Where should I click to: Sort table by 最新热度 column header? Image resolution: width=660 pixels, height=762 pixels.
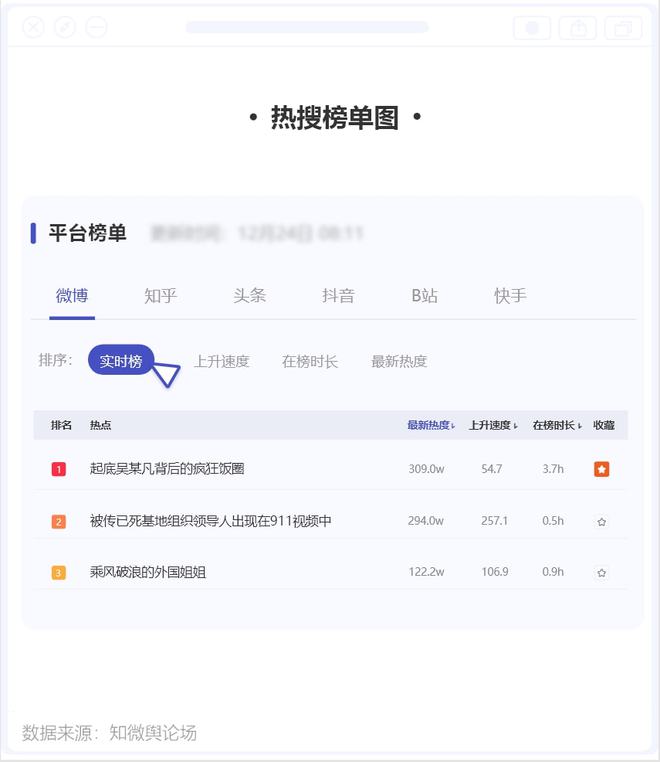(431, 425)
